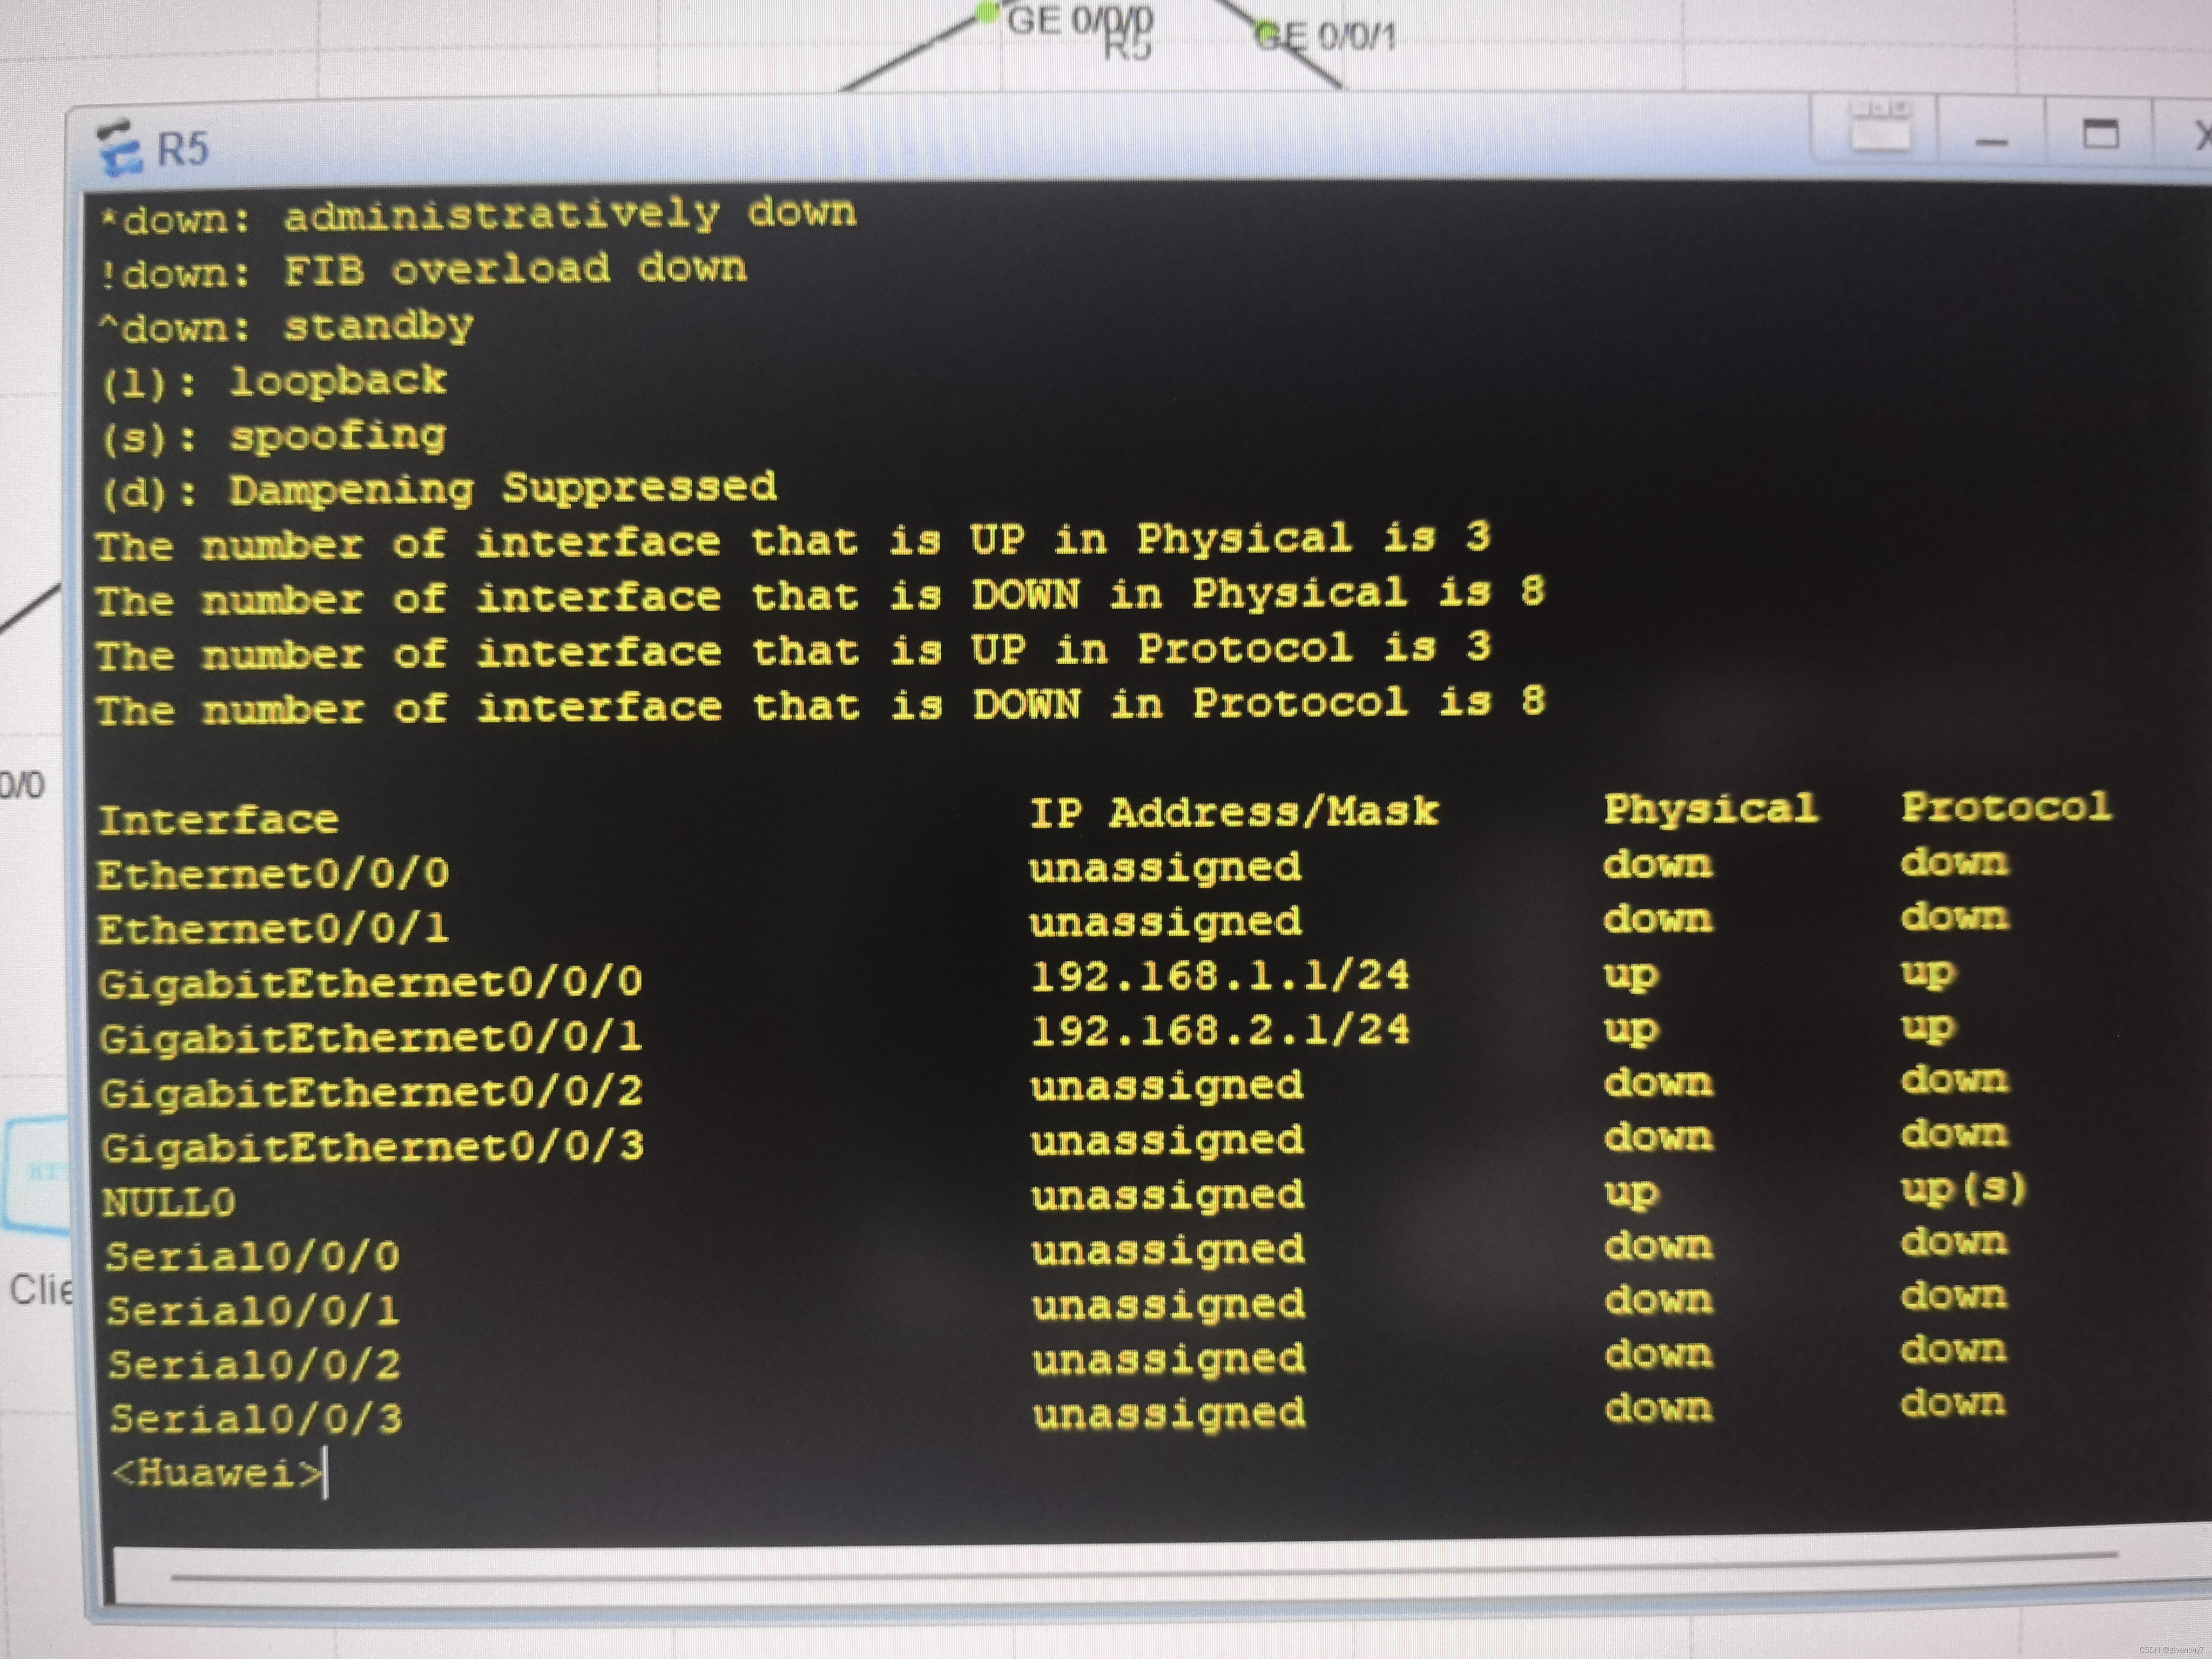Click the 192.168.1.1/24 address
The height and width of the screenshot is (1659, 2212).
point(1220,975)
